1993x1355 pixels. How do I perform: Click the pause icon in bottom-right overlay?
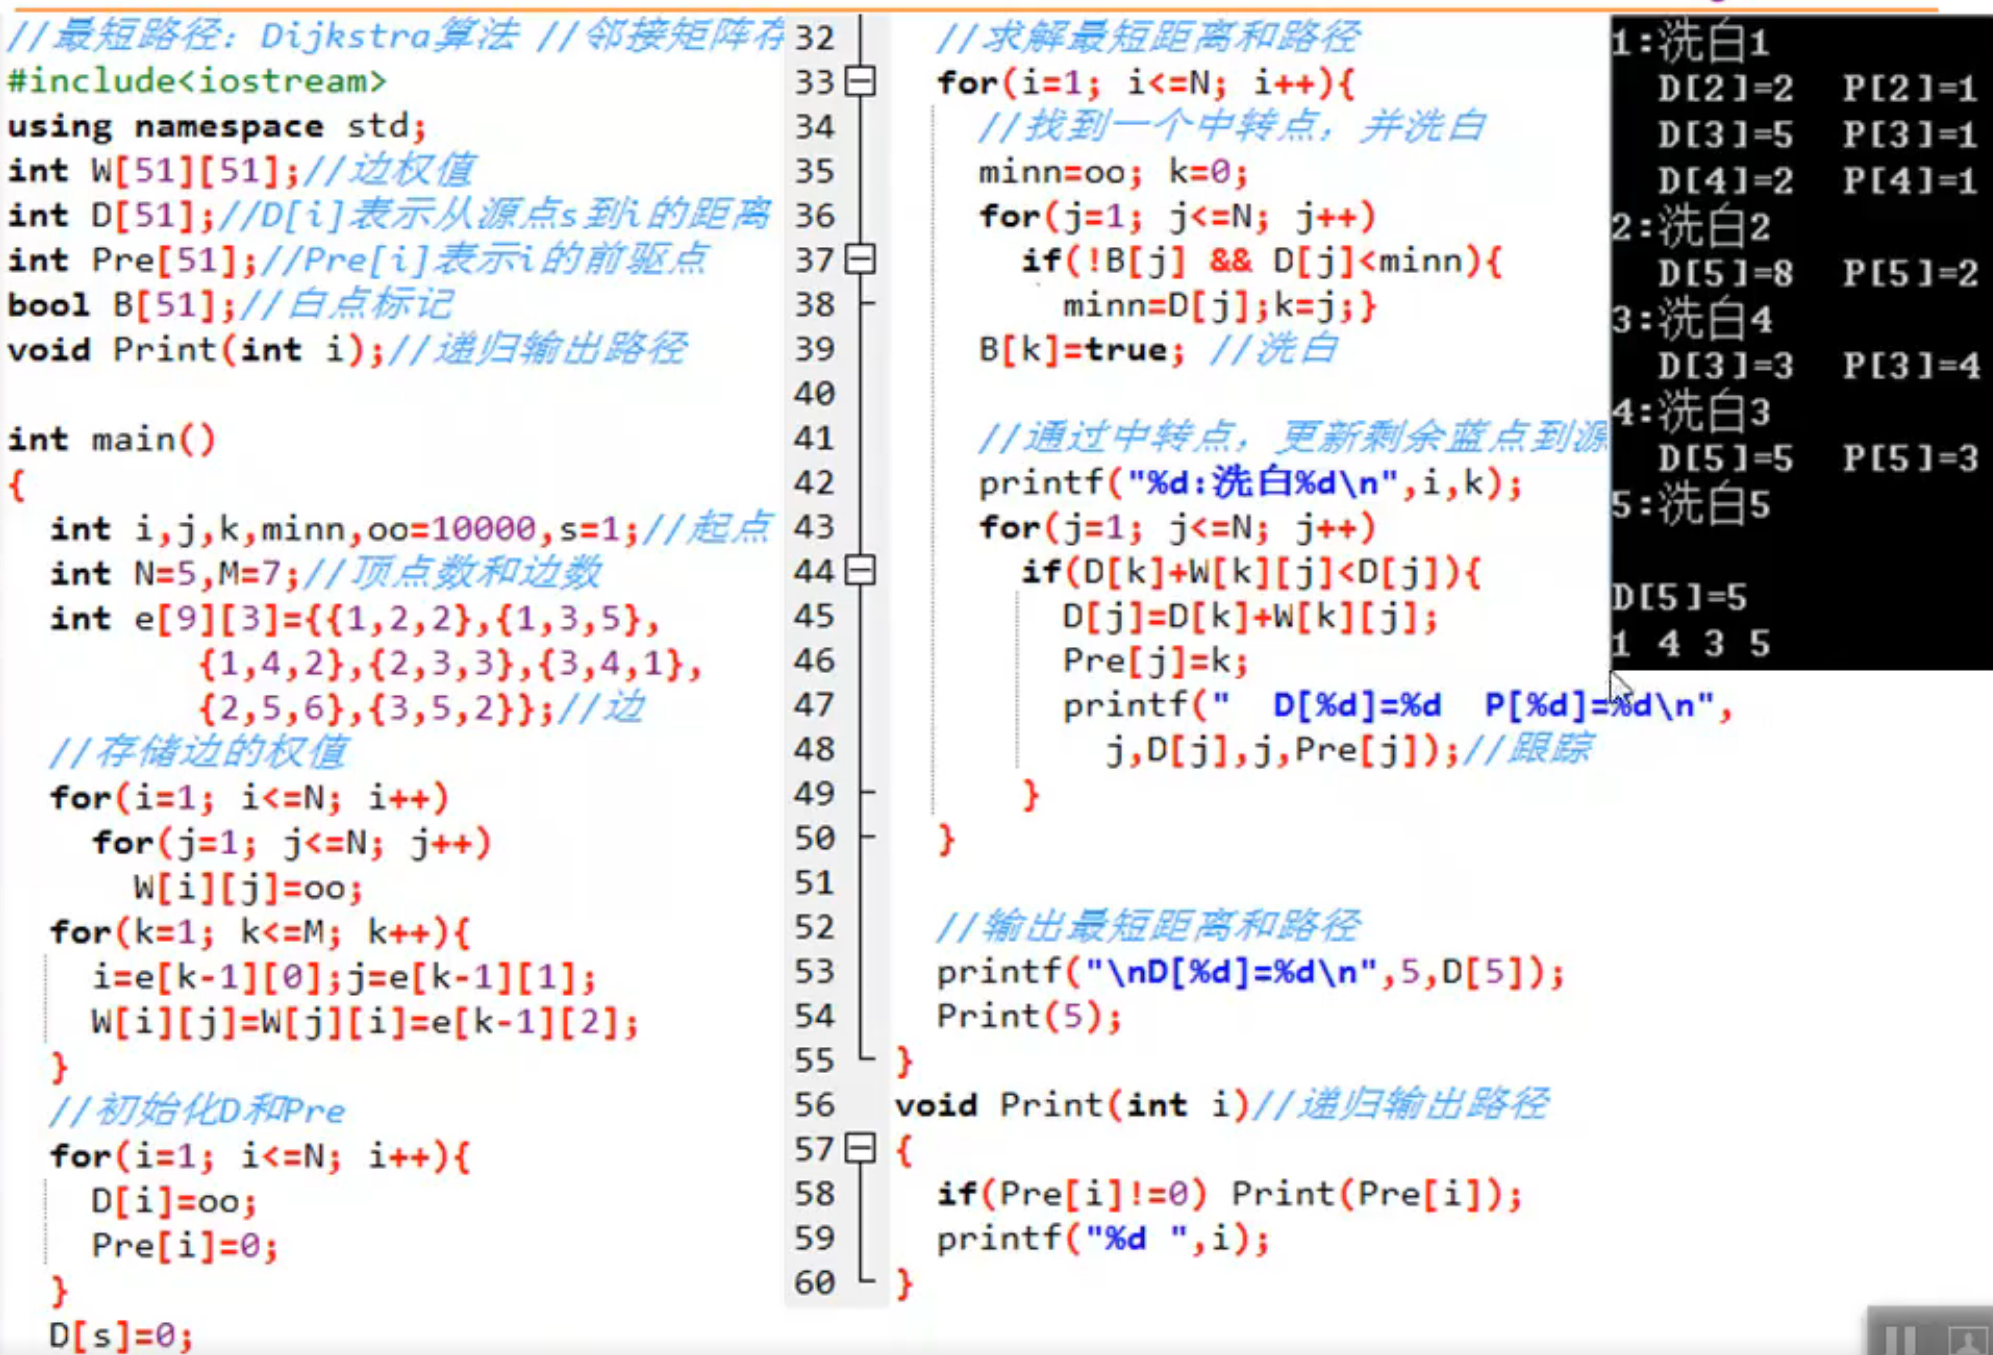(x=1900, y=1338)
